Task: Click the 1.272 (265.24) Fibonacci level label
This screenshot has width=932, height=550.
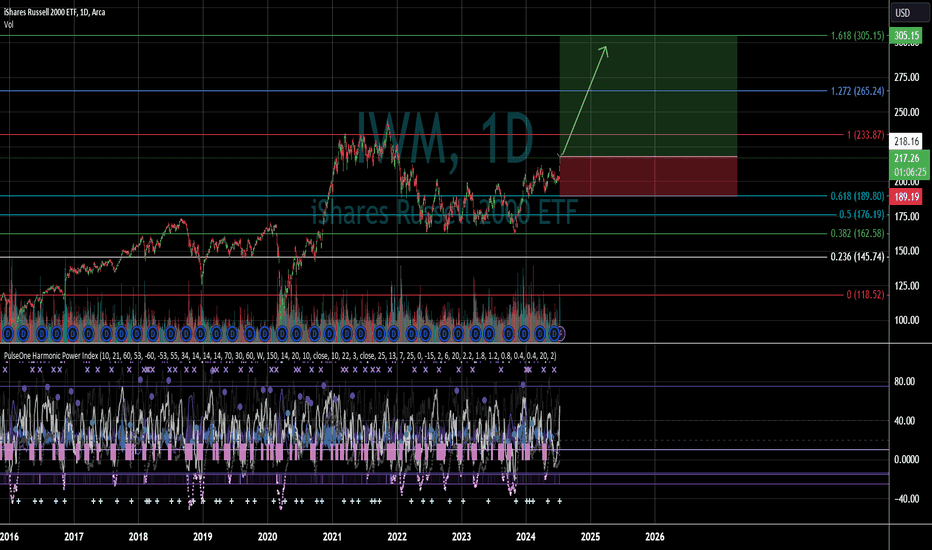Action: pos(858,91)
